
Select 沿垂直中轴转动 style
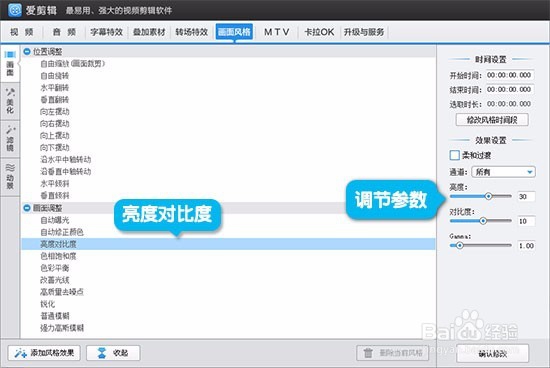coord(66,171)
